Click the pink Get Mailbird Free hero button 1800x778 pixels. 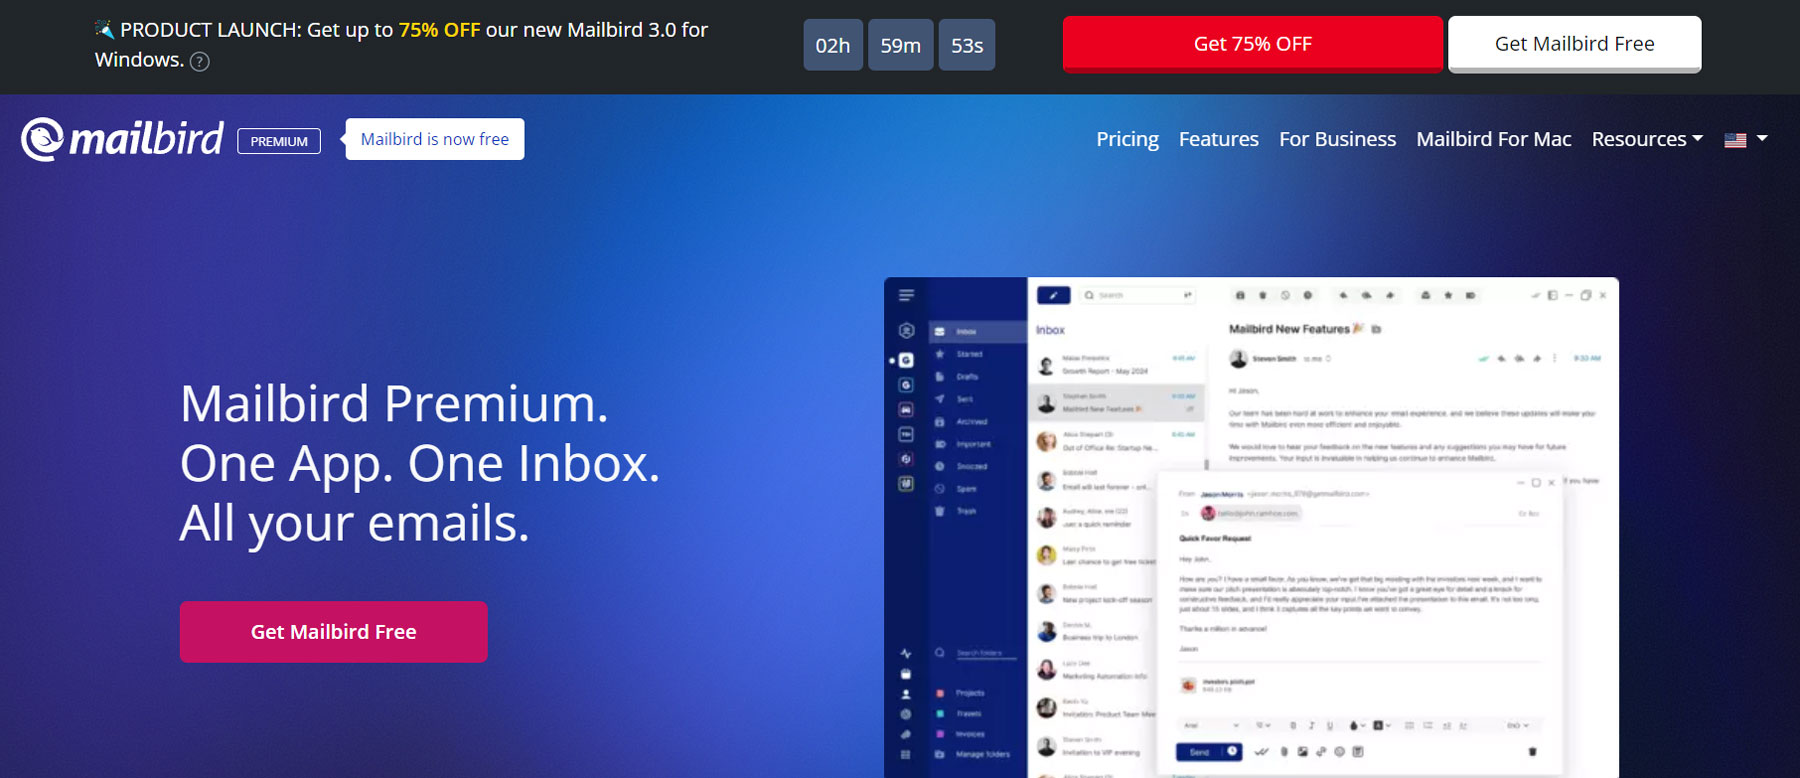click(333, 632)
